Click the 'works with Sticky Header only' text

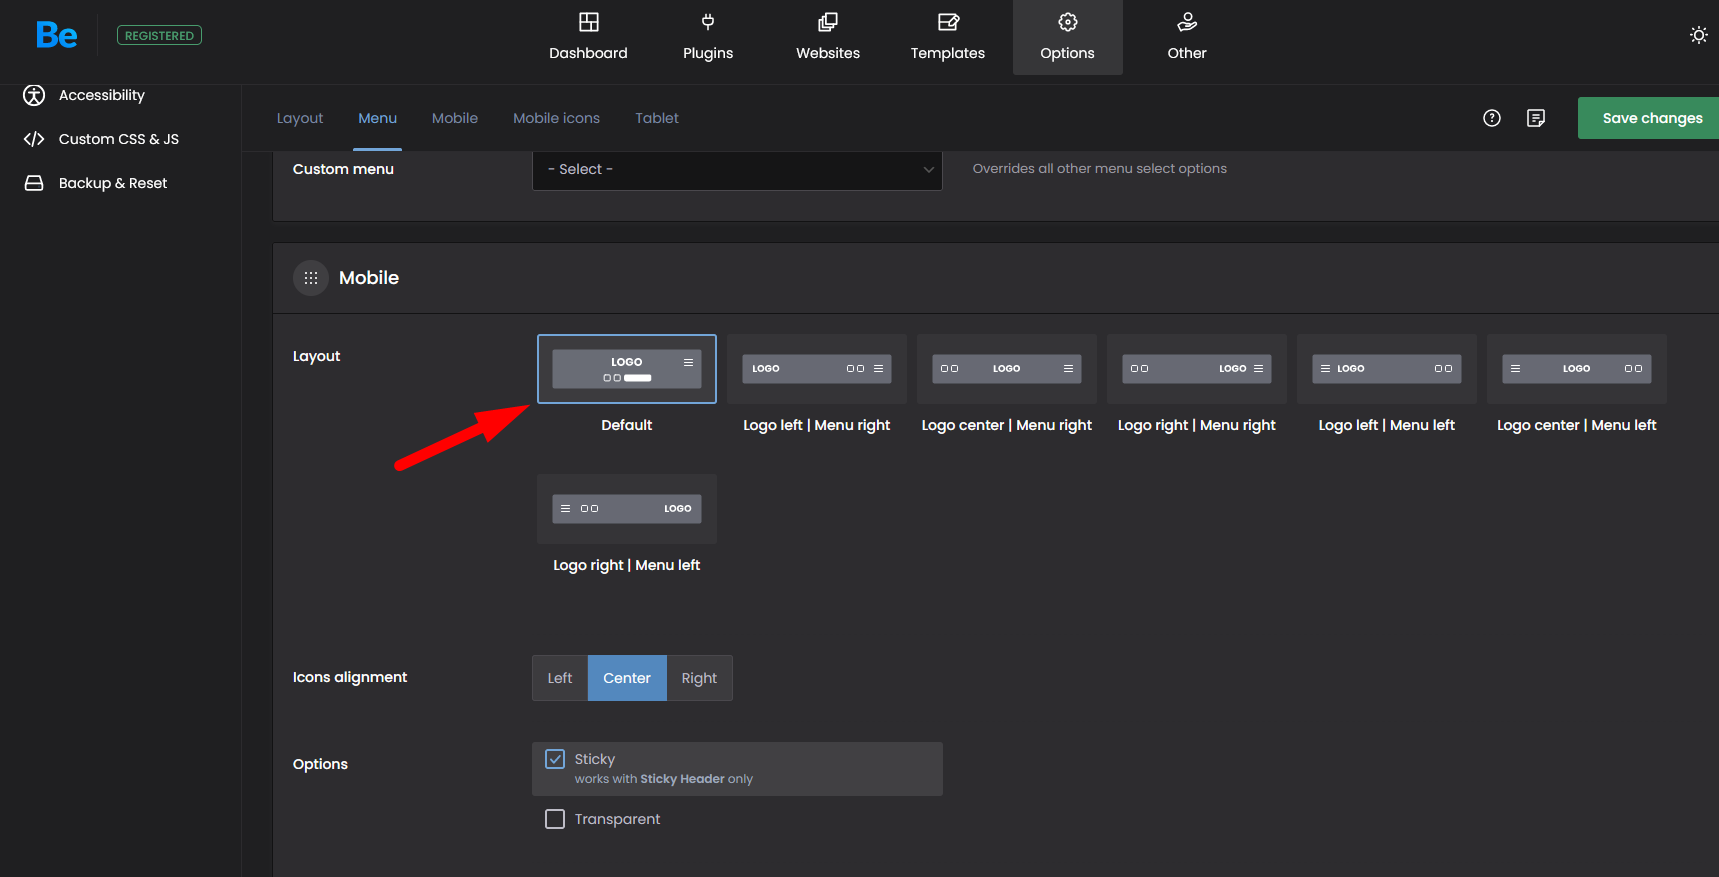click(x=663, y=779)
